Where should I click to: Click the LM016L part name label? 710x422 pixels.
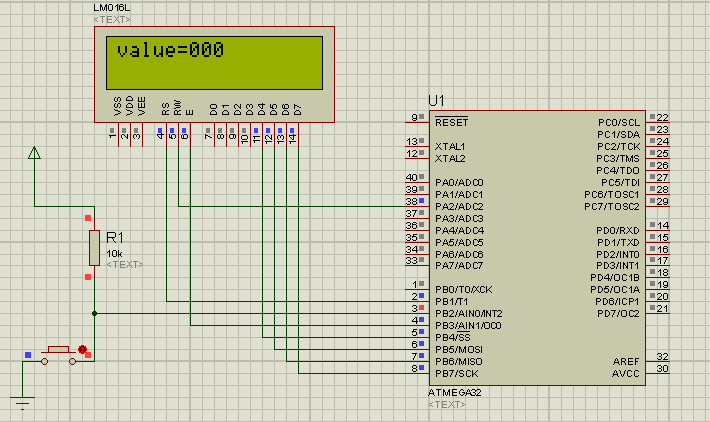(x=111, y=9)
